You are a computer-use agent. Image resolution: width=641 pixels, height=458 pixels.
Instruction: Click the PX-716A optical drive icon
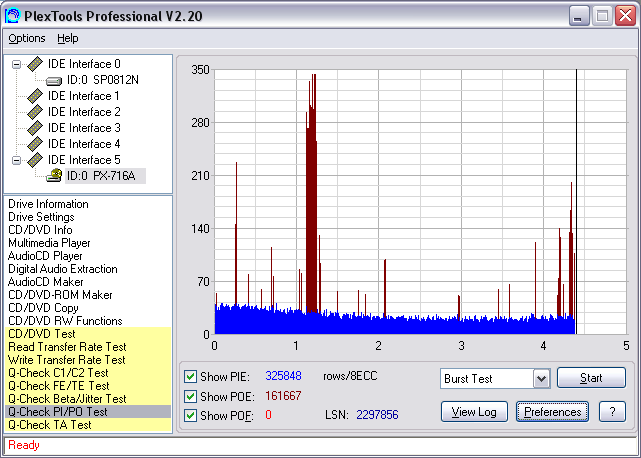click(x=54, y=175)
